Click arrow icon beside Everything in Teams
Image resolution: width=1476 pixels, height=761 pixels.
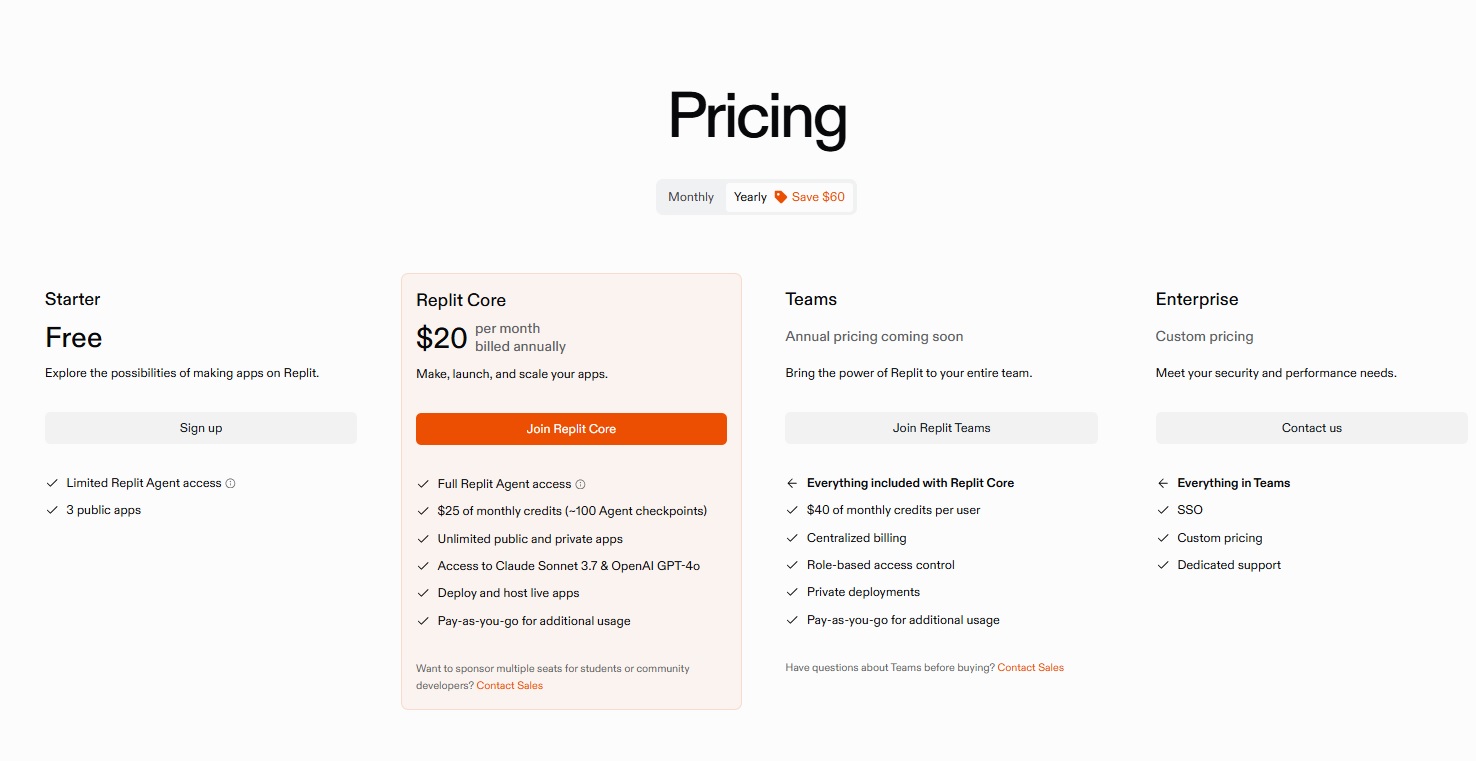1163,483
